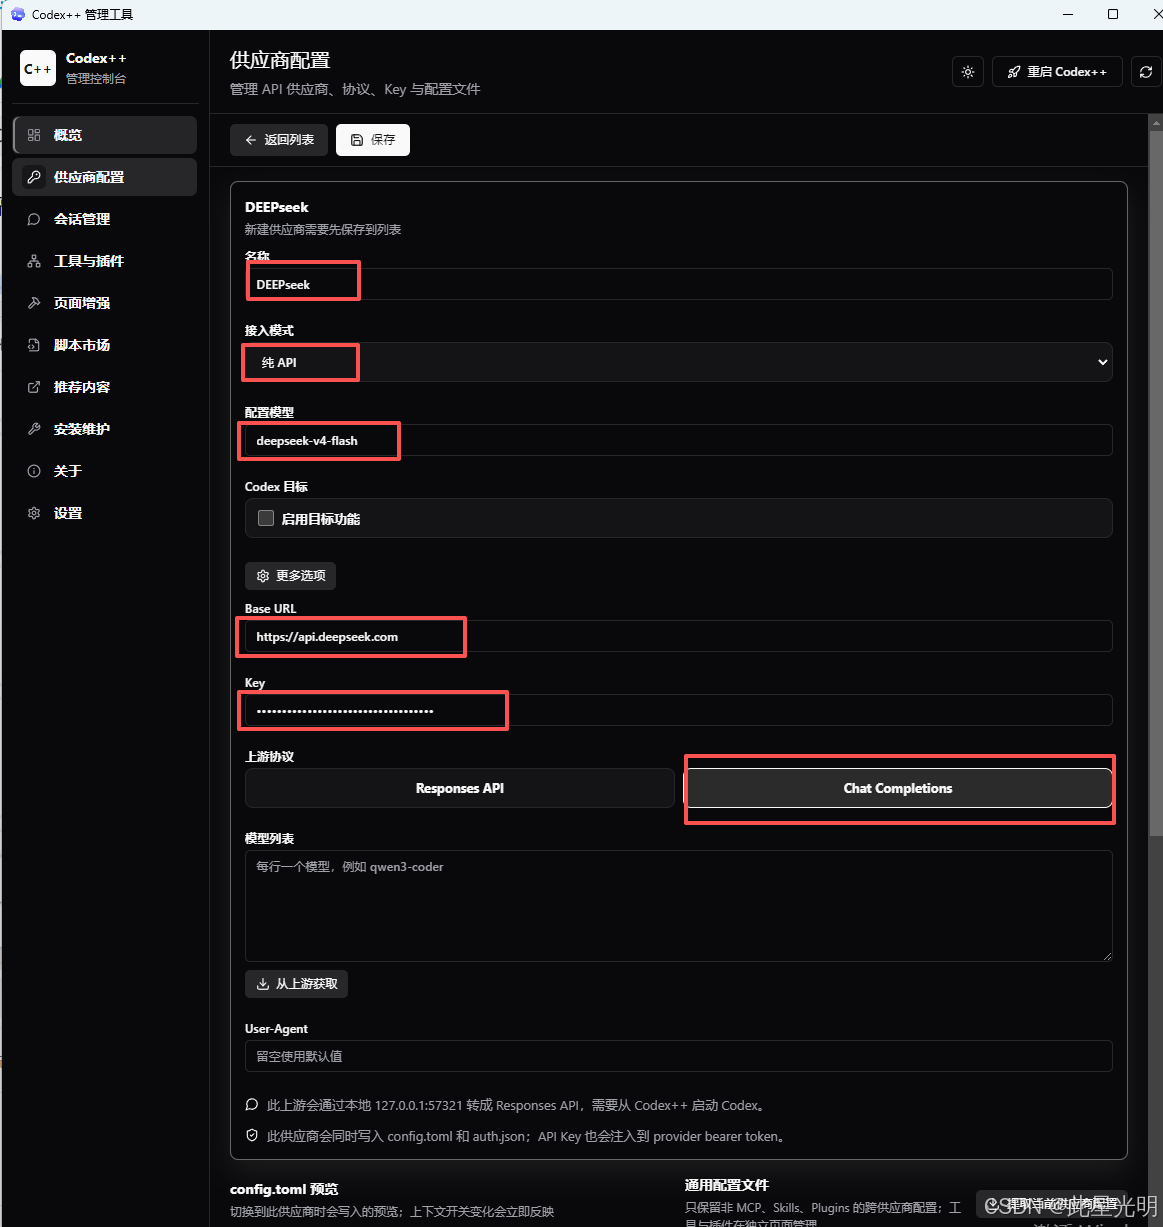Image resolution: width=1163 pixels, height=1227 pixels.
Task: Click the Base URL input field
Action: [678, 636]
